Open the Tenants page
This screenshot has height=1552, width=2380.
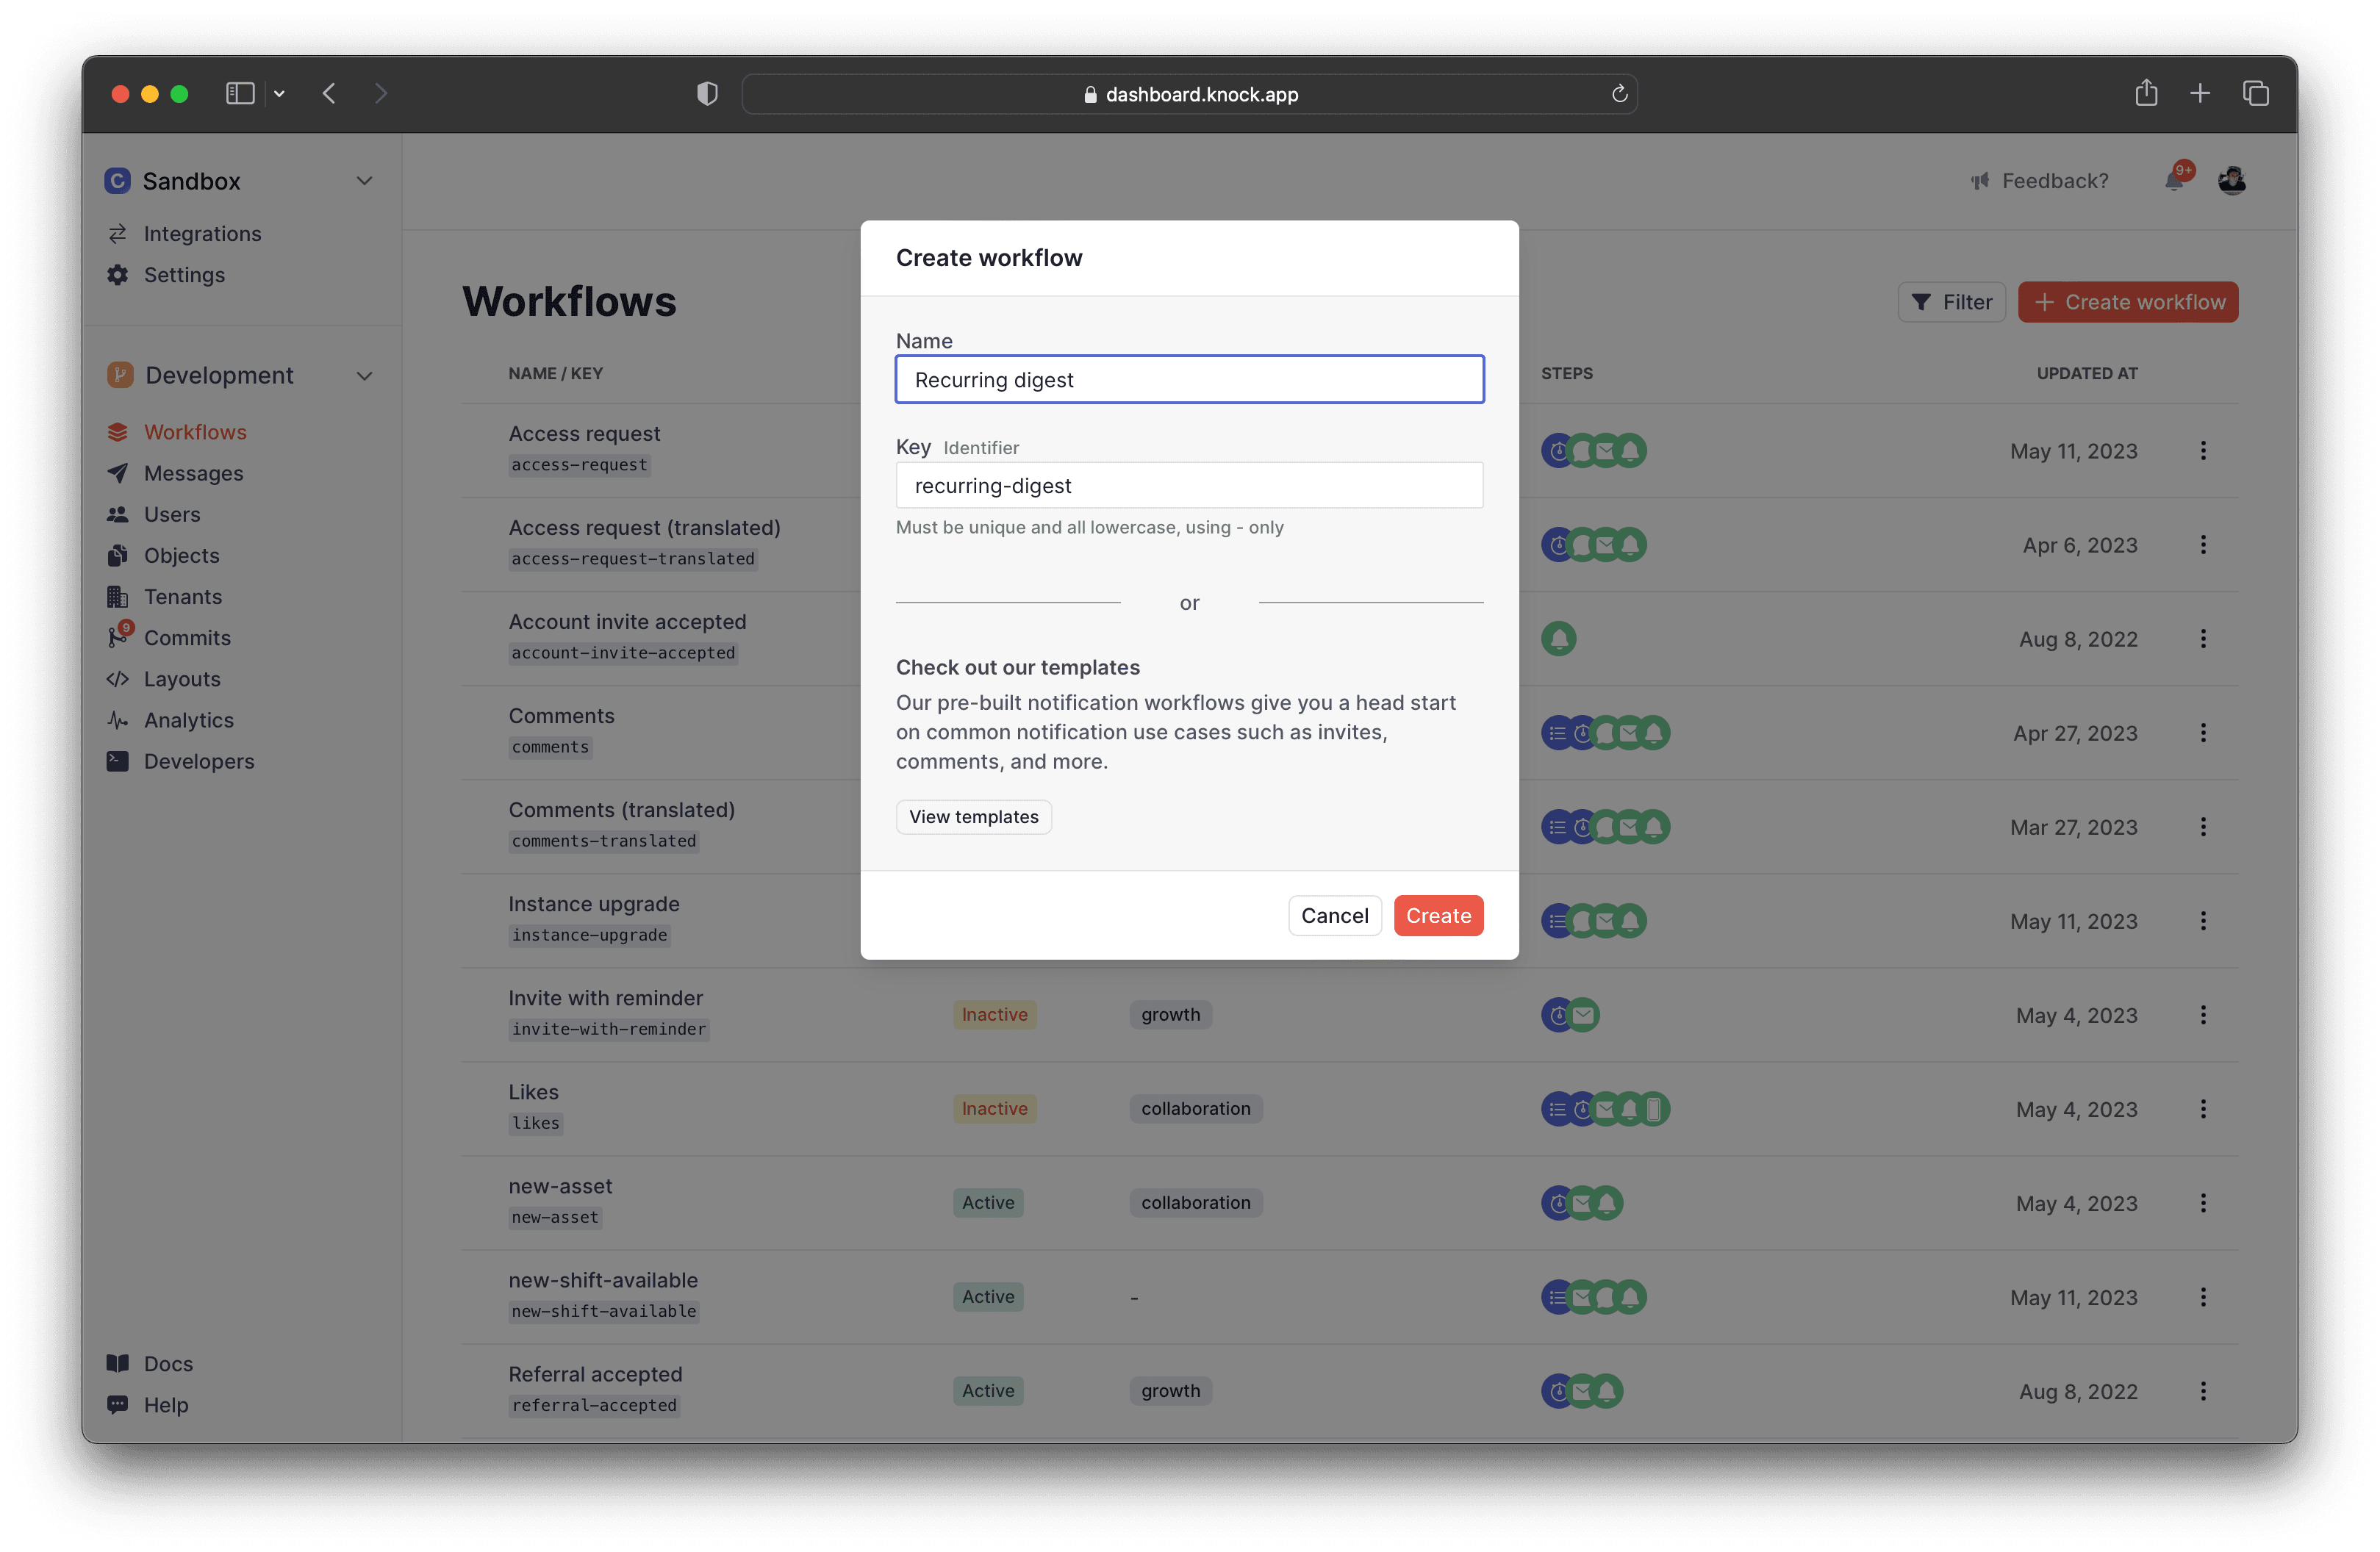click(183, 596)
